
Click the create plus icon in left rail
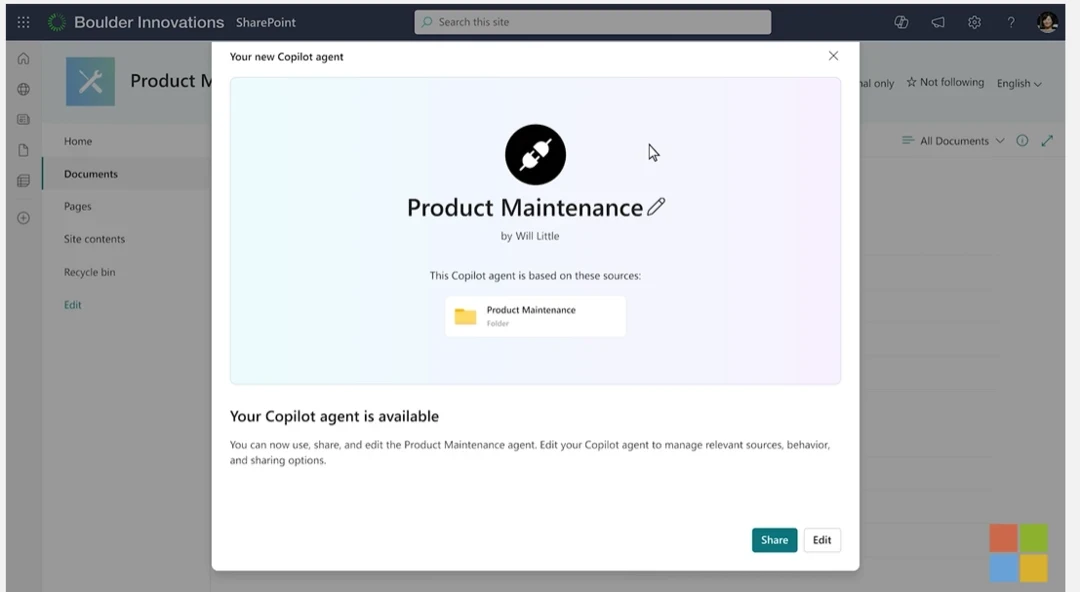23,218
